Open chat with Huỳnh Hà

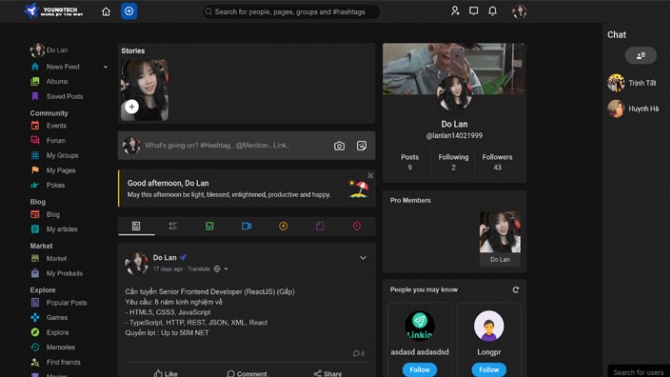[633, 109]
